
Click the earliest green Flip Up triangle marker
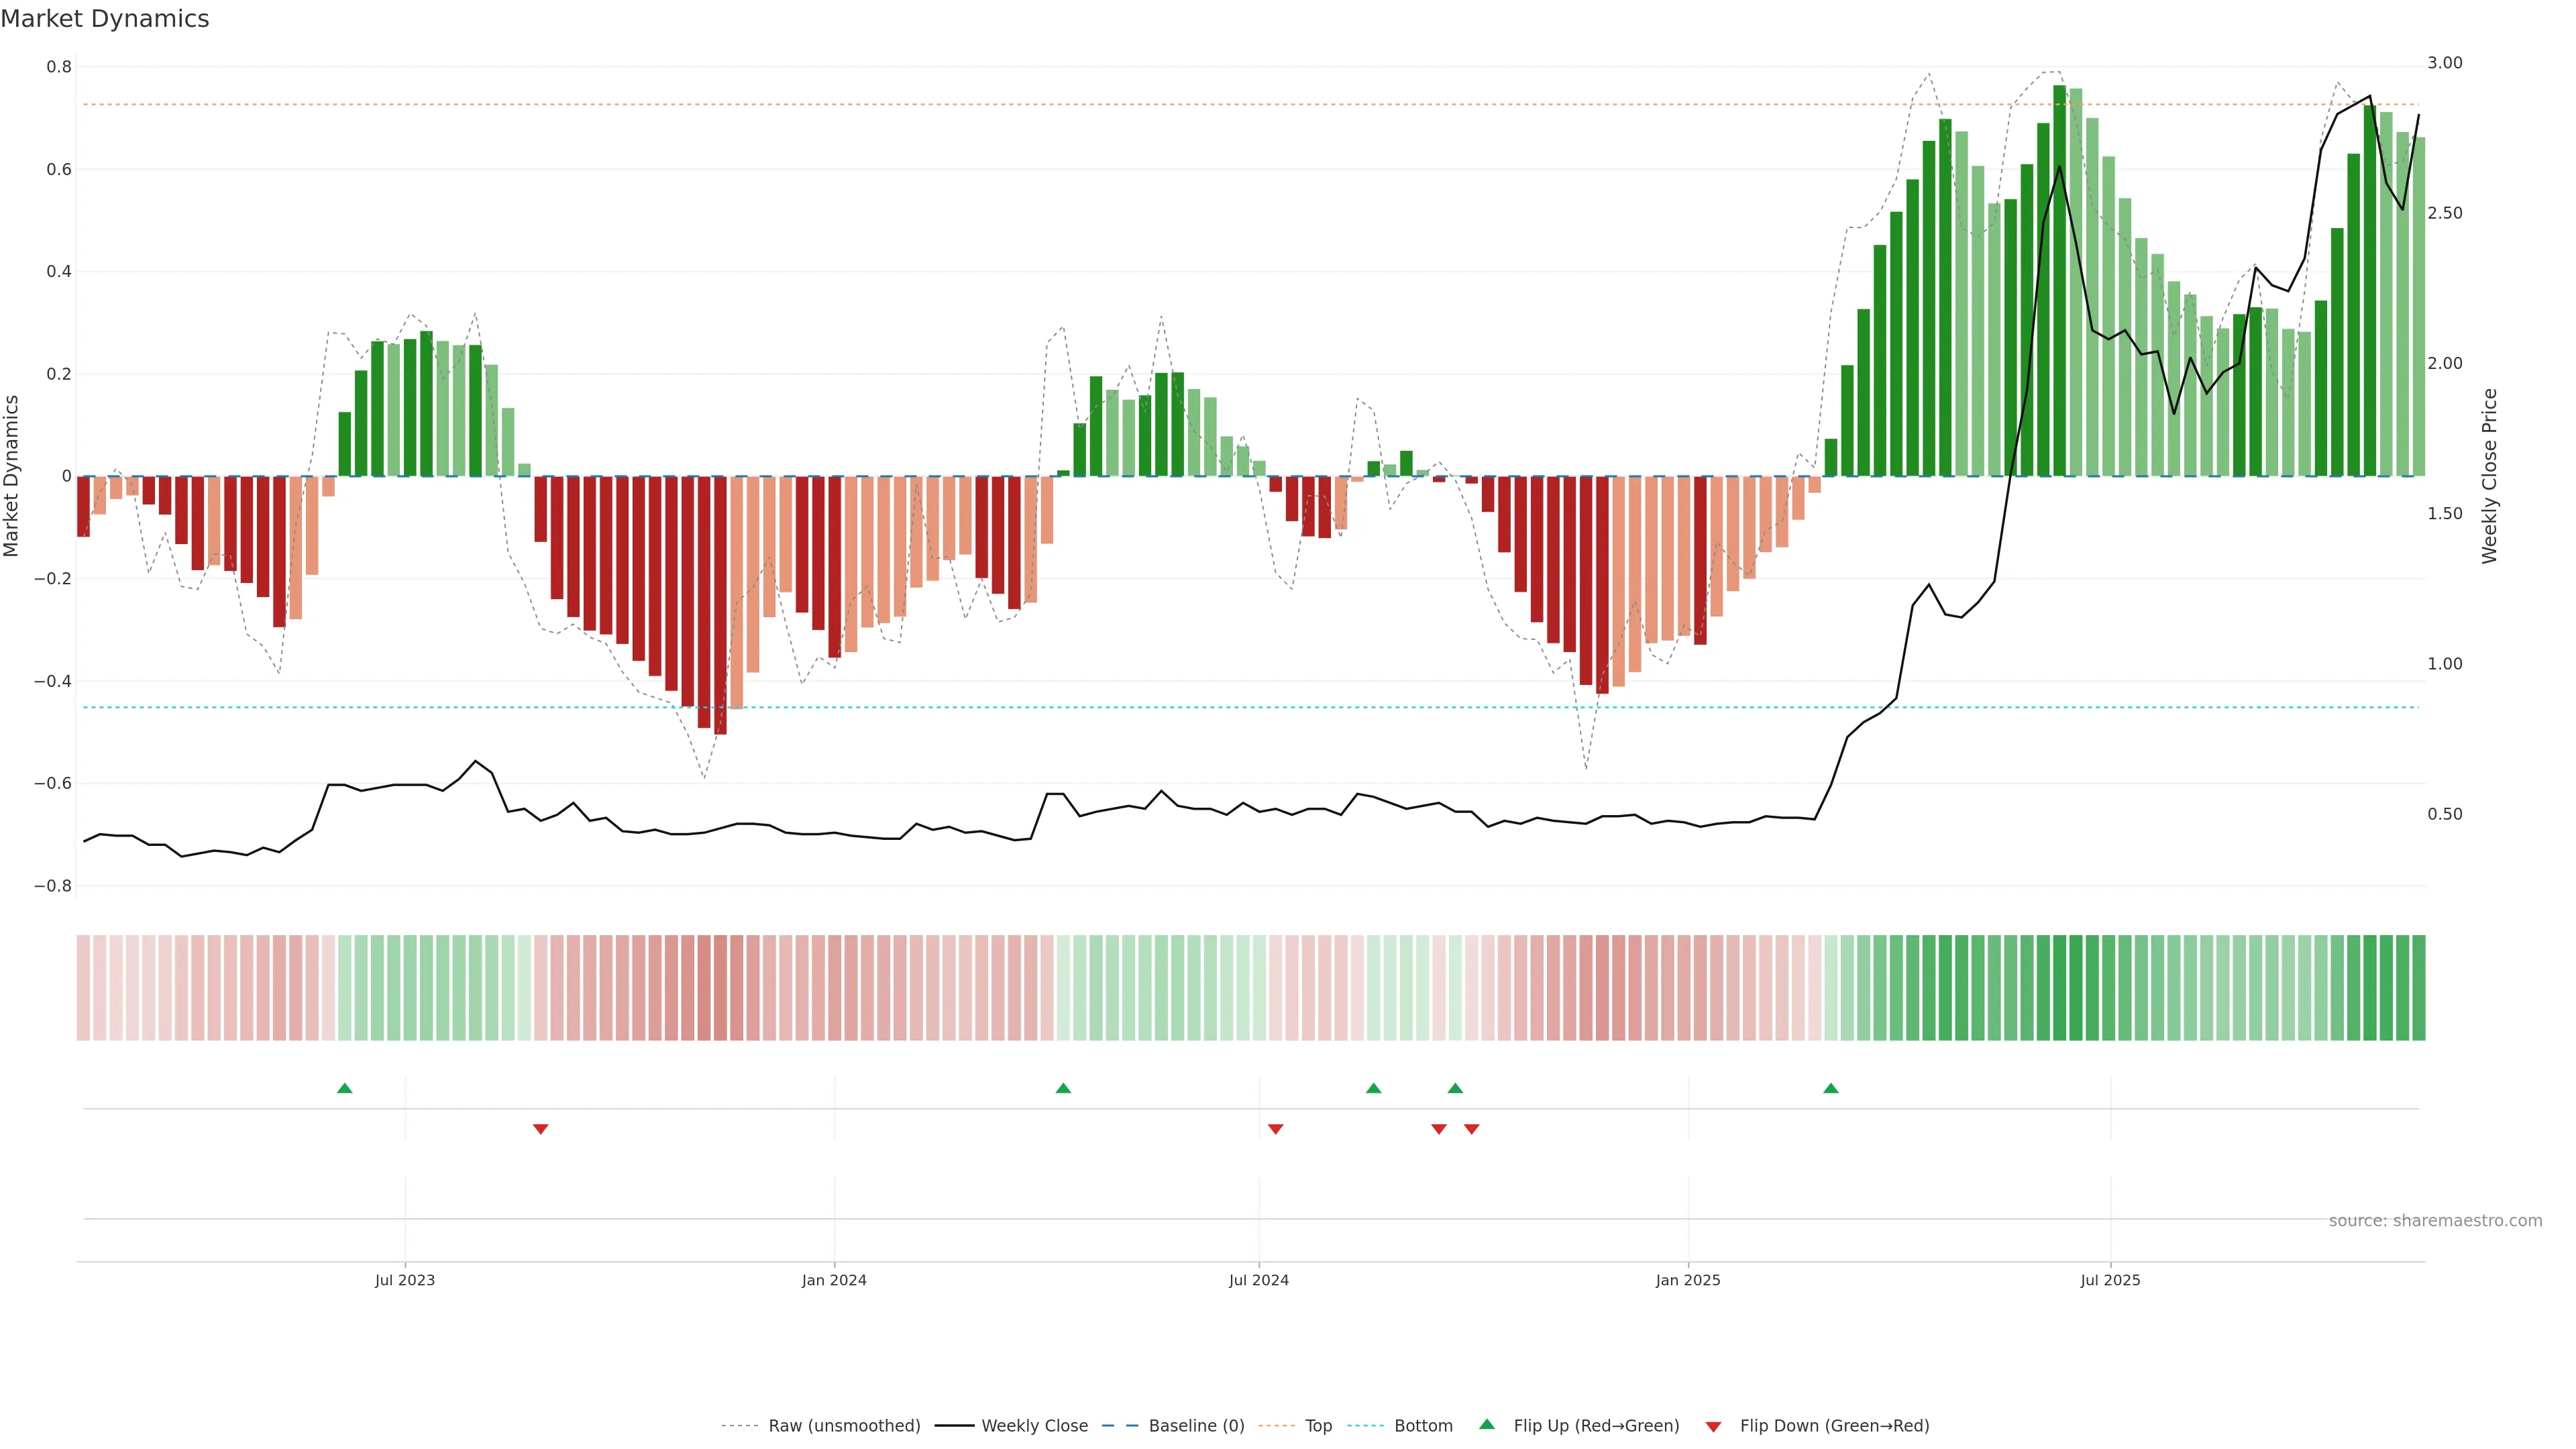(345, 1088)
